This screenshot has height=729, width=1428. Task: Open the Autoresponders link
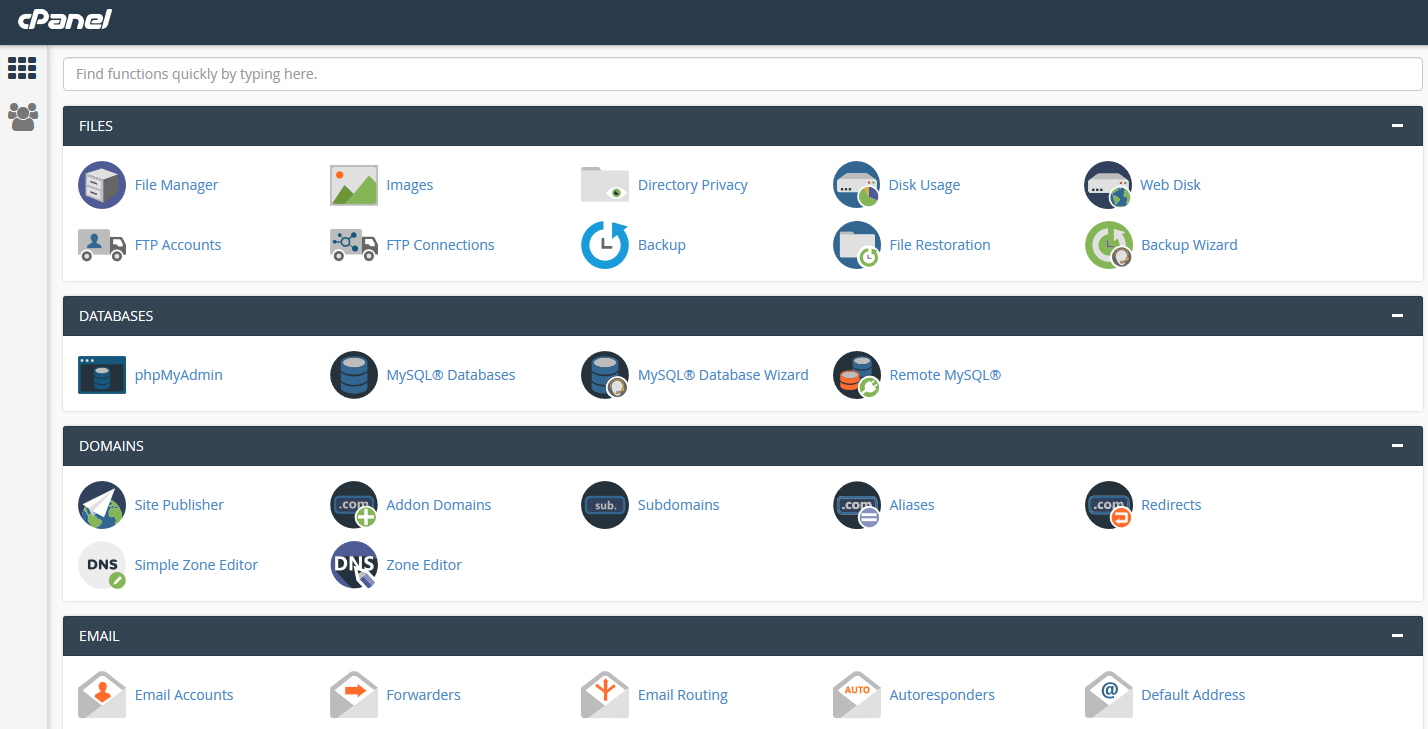(942, 695)
